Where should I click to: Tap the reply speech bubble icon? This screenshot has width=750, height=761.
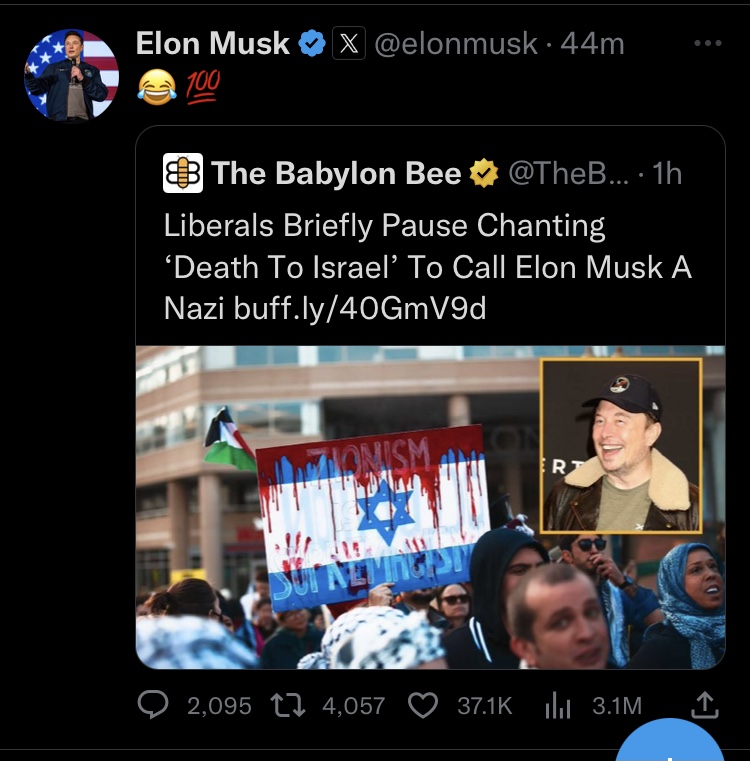click(152, 705)
